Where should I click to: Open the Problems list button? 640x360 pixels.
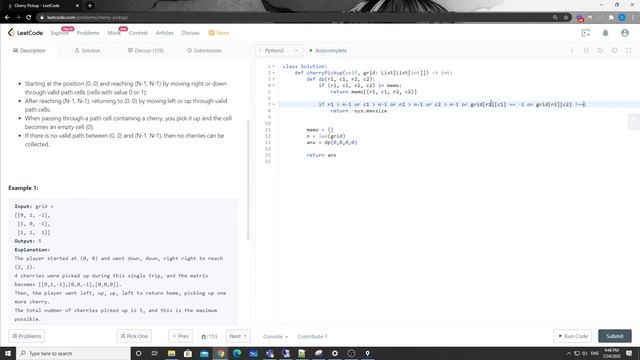(x=27, y=336)
